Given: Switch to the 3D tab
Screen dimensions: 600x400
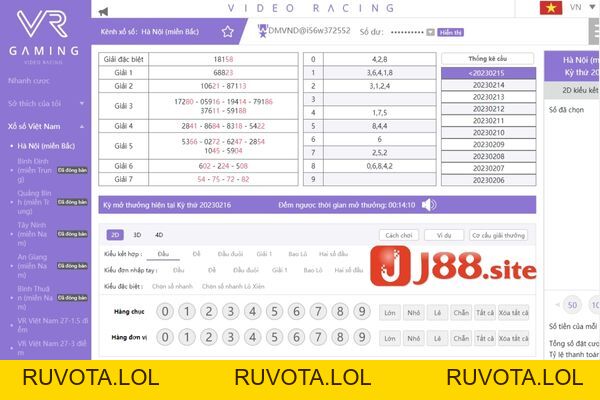Looking at the screenshot, I should tap(137, 235).
